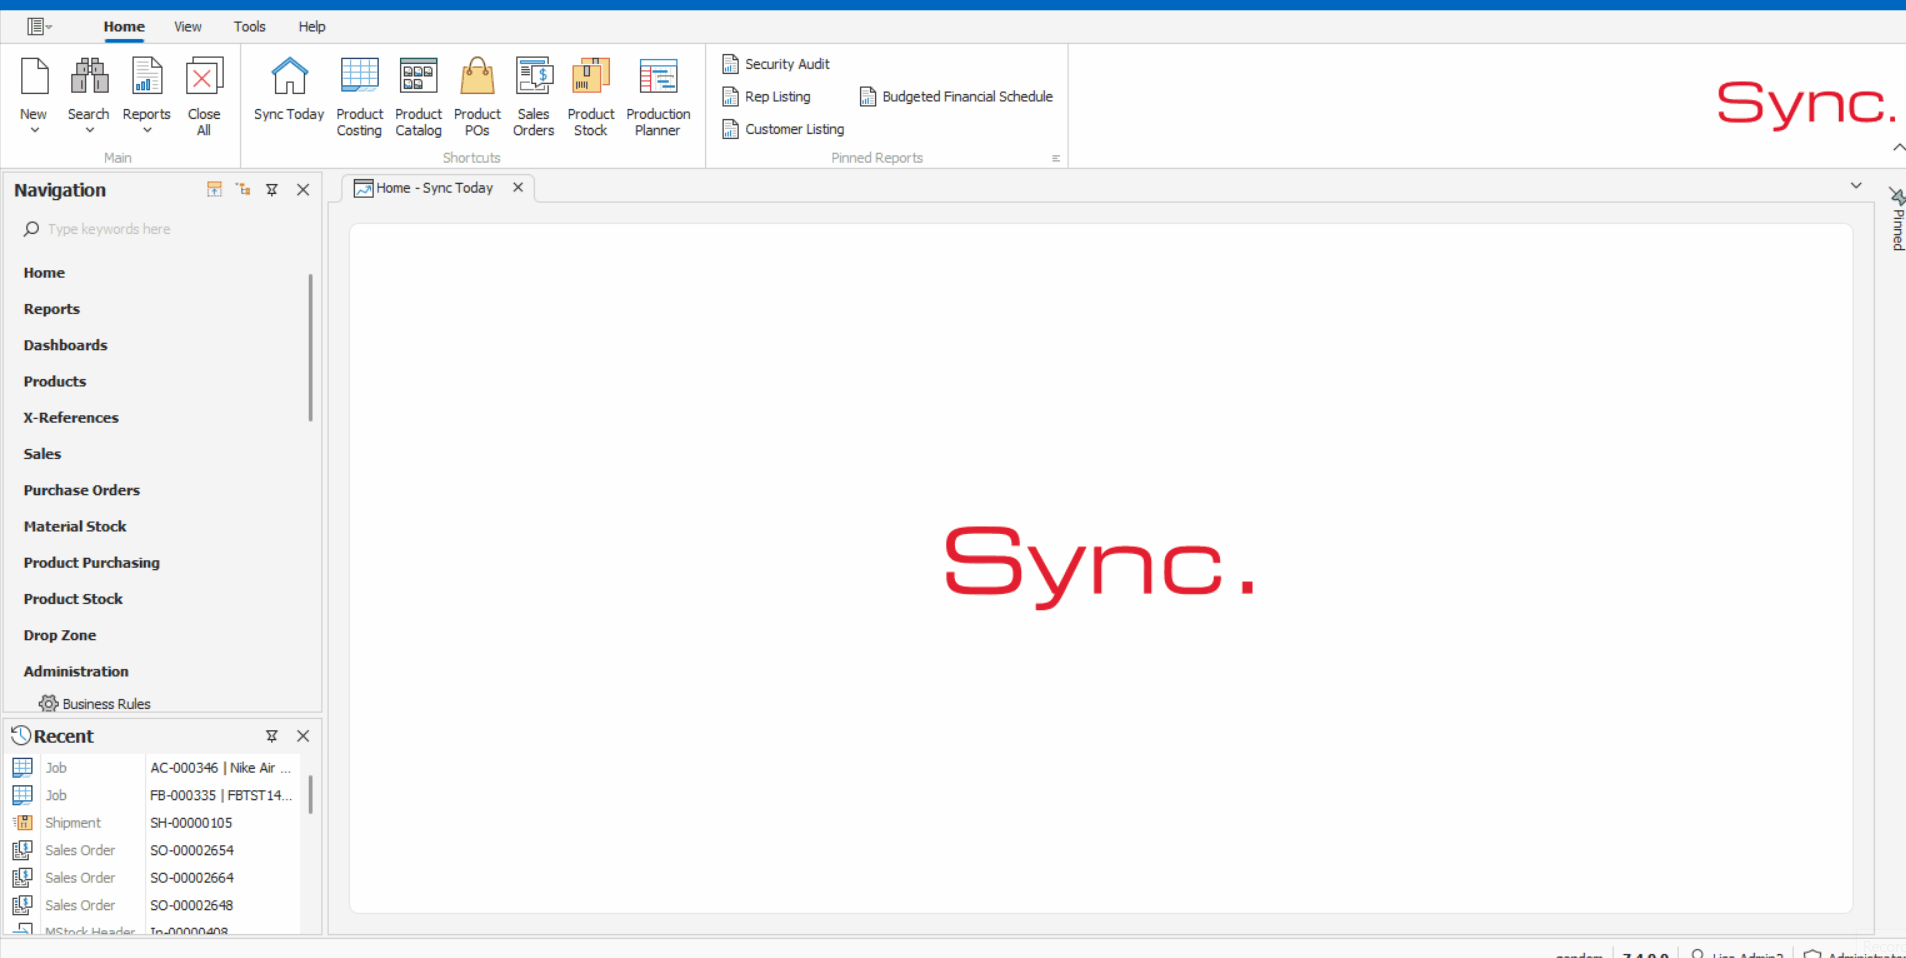Open the Search binoculars tool
1906x958 pixels.
(89, 77)
